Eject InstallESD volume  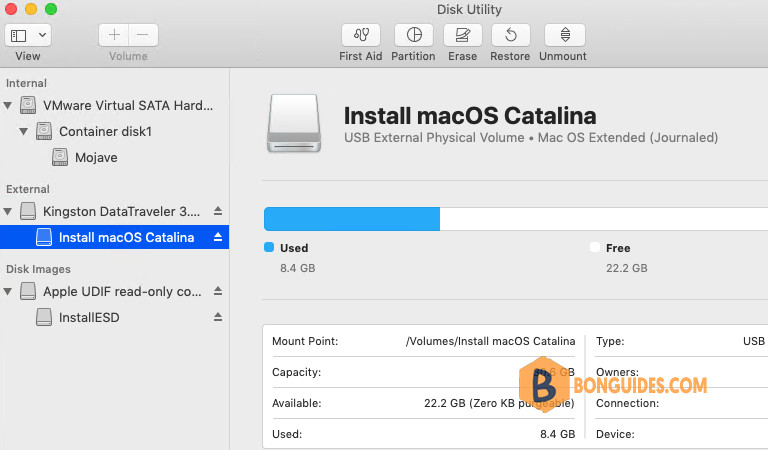click(218, 317)
